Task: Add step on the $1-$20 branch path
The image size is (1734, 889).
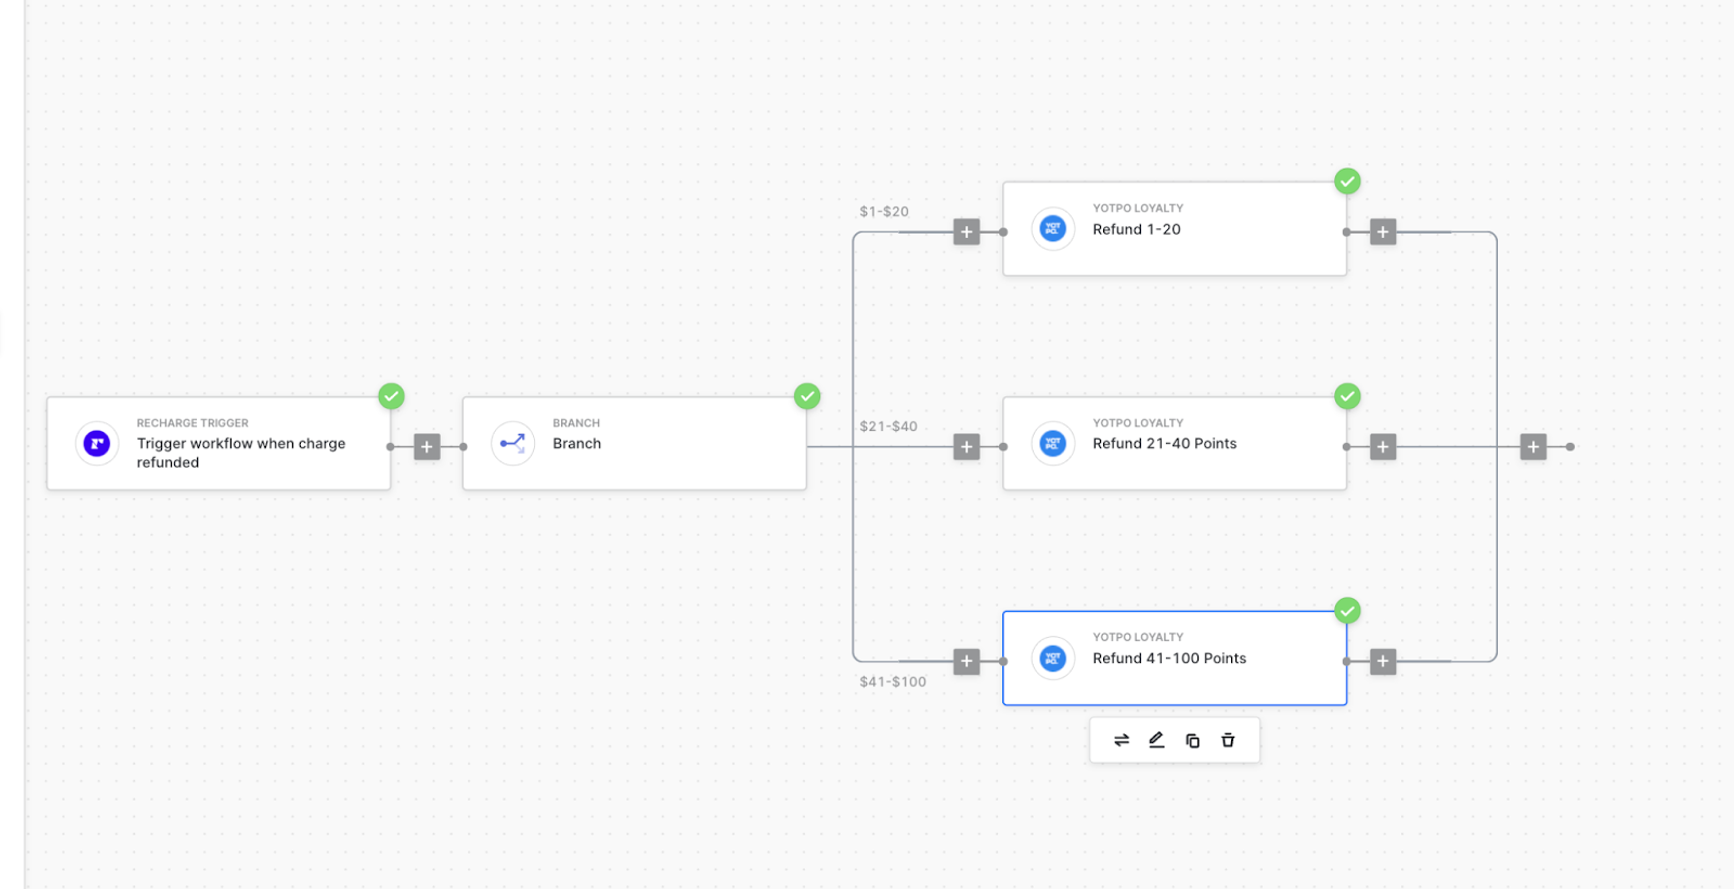Action: [x=966, y=232]
